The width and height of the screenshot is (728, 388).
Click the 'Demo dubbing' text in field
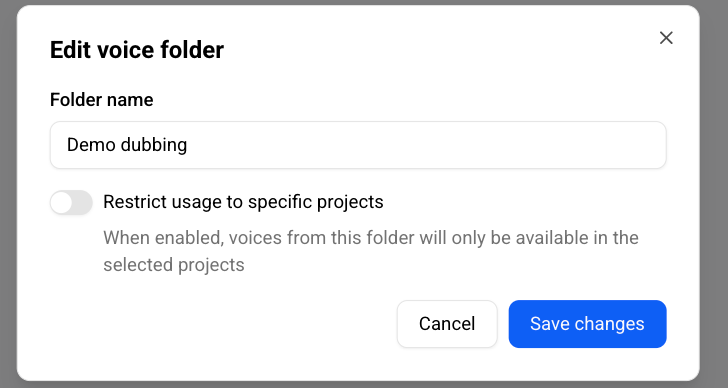(x=127, y=145)
